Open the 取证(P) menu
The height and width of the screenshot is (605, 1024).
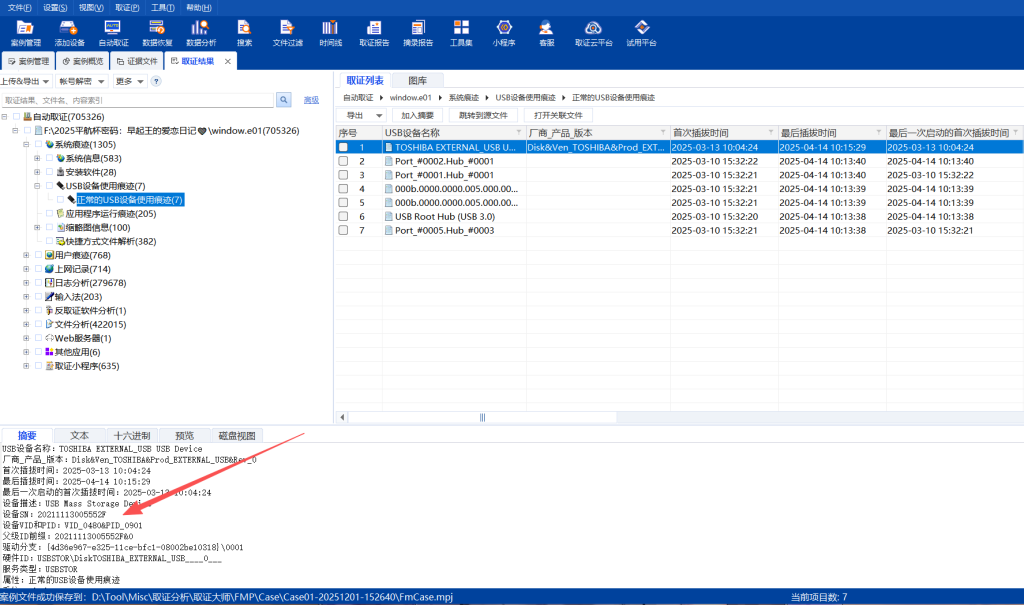pos(127,7)
